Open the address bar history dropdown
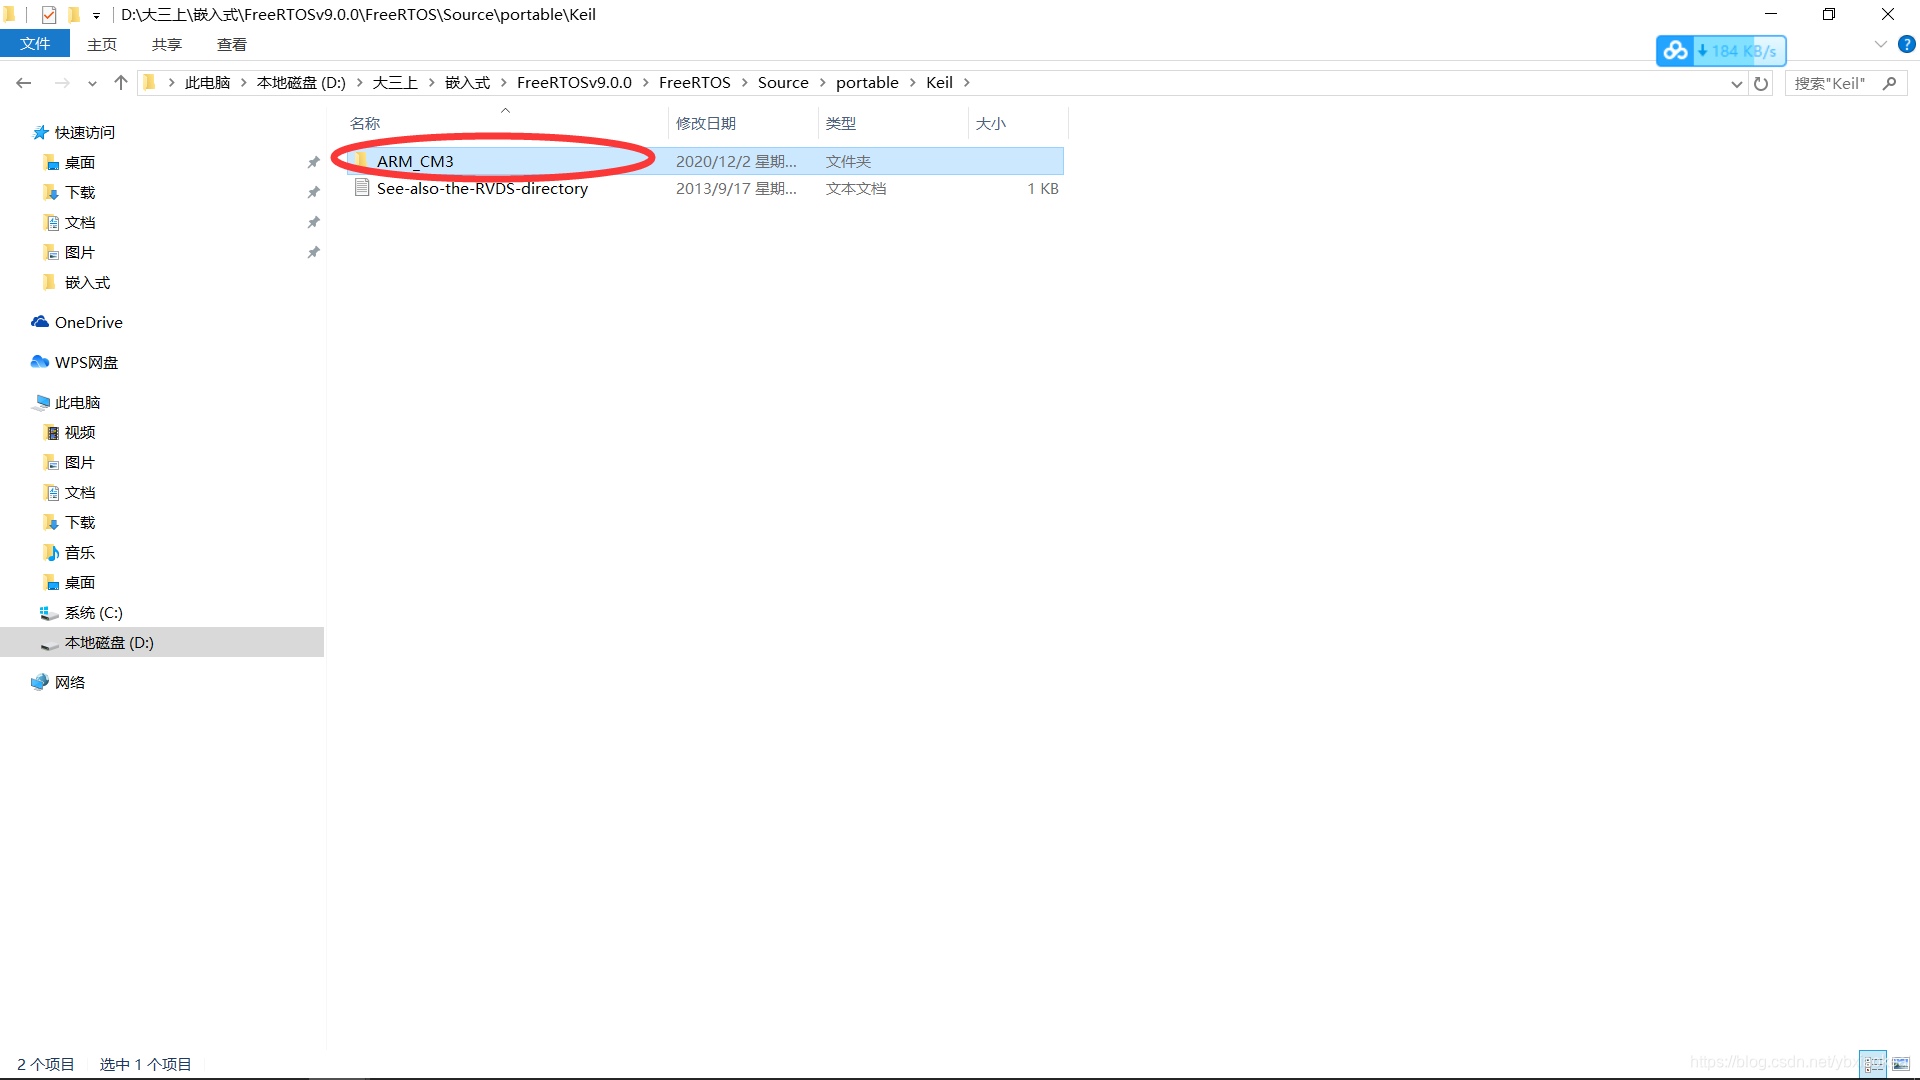 [x=1736, y=83]
